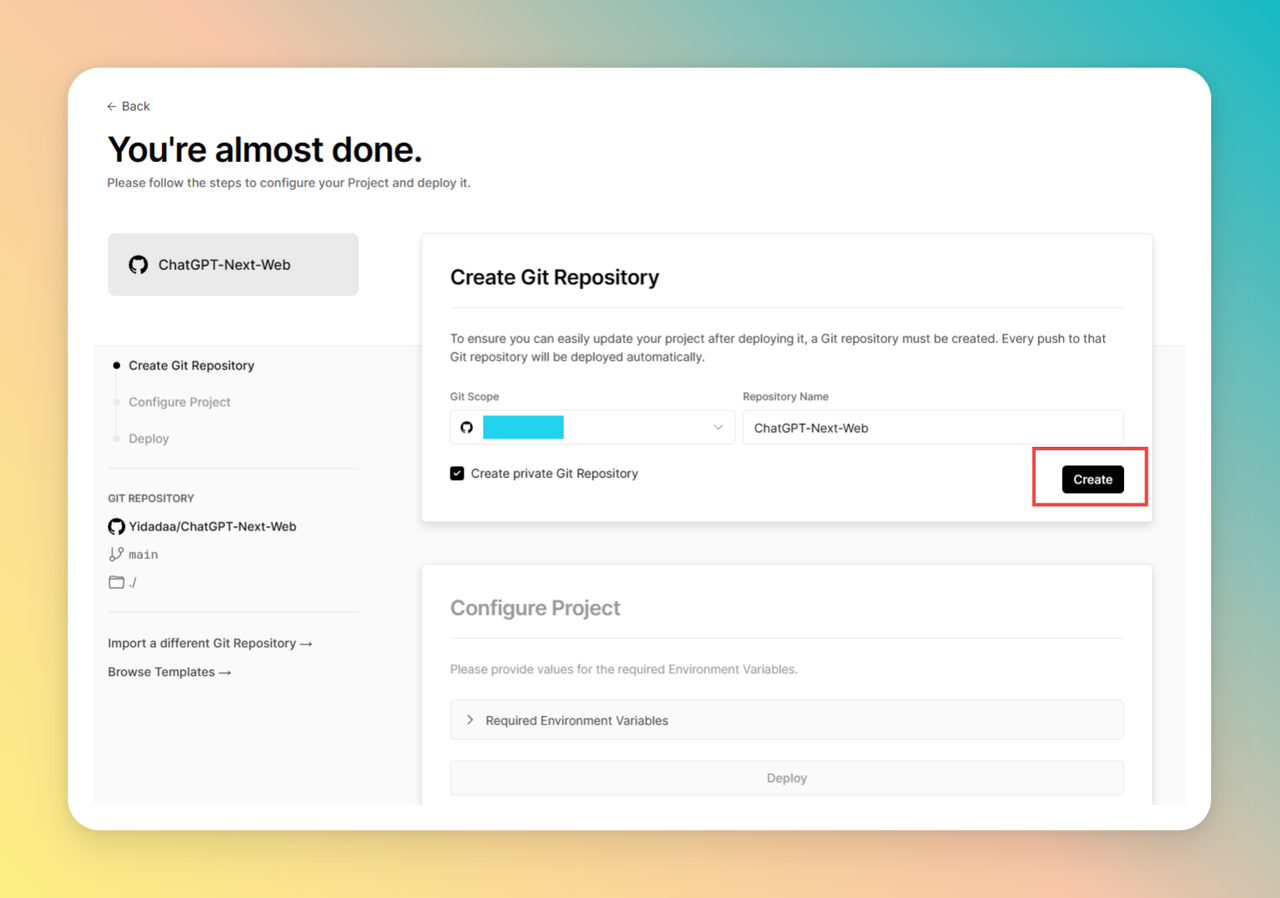Click GitHub icon beside Yidadaa/ChatGPT-Next-Web
Viewport: 1280px width, 898px height.
(x=117, y=527)
